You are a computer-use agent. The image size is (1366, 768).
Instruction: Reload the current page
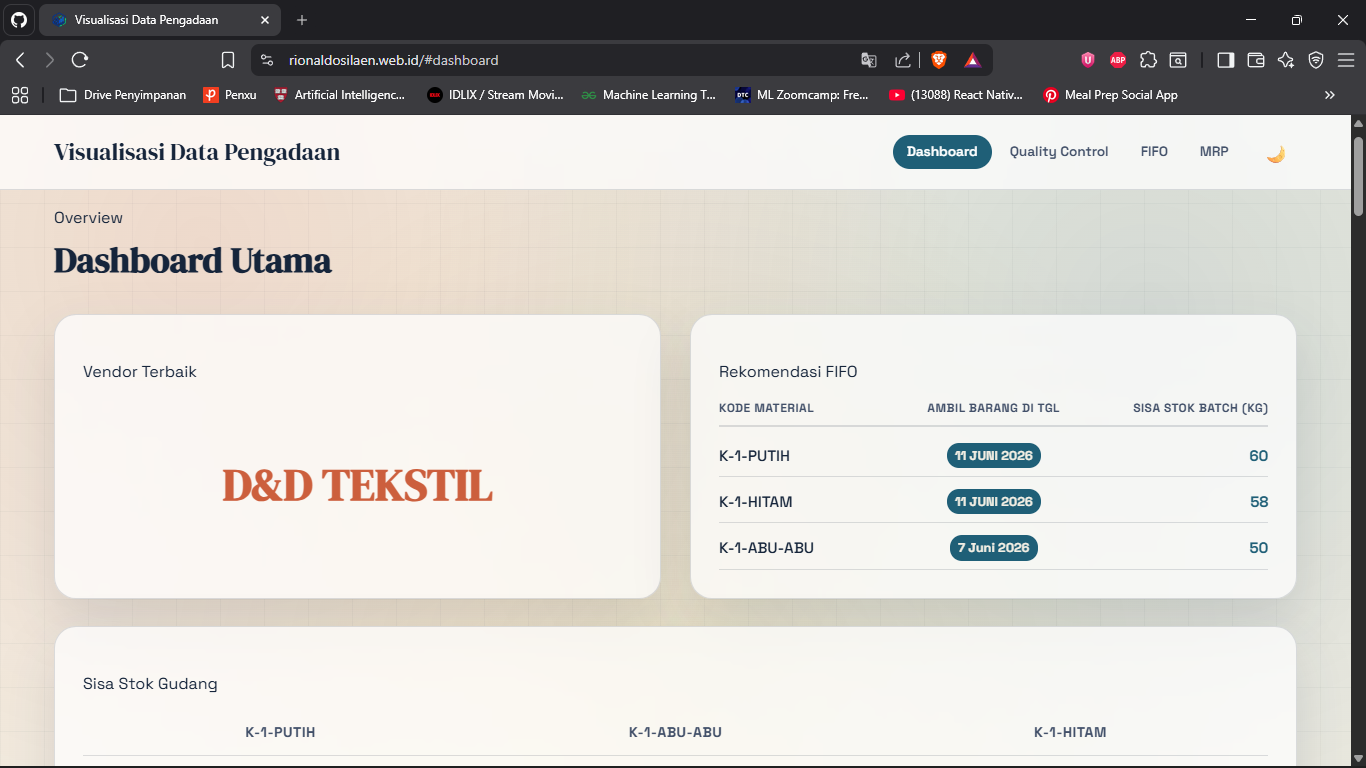(81, 60)
